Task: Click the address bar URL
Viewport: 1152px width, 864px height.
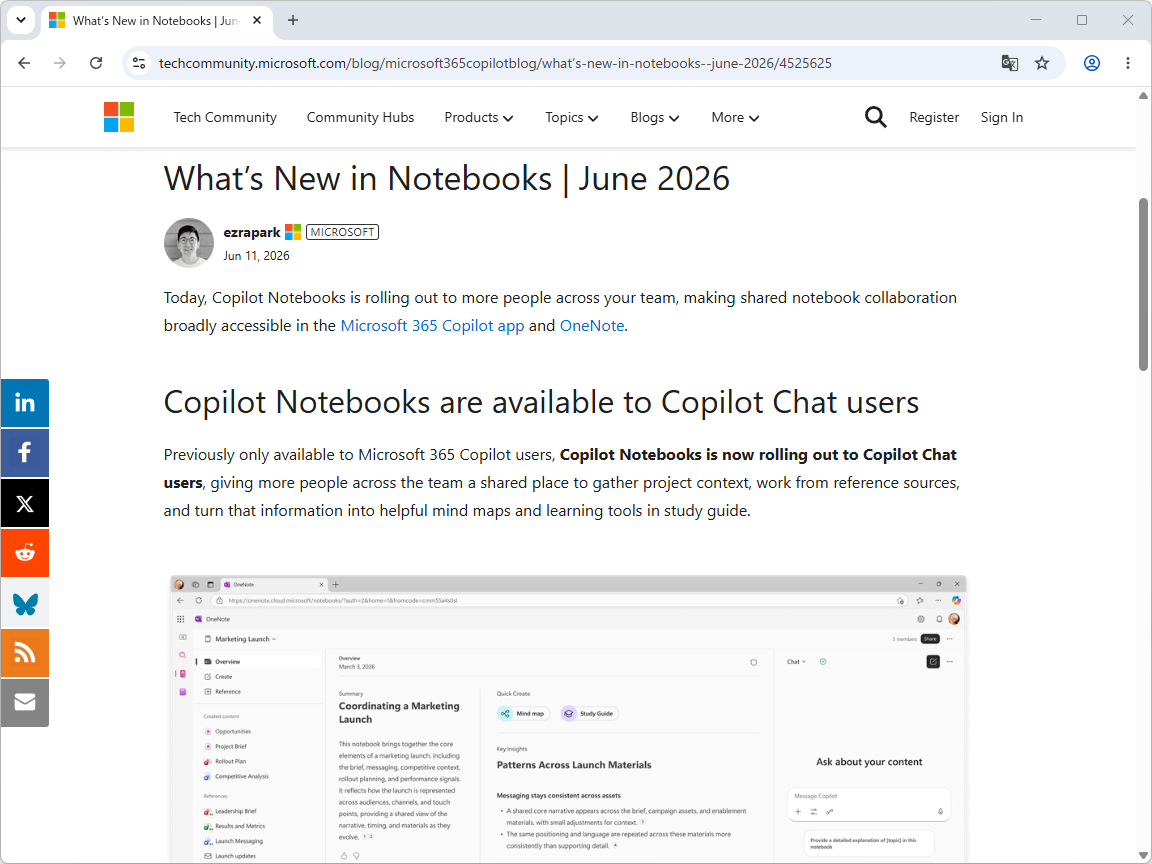Action: click(495, 63)
